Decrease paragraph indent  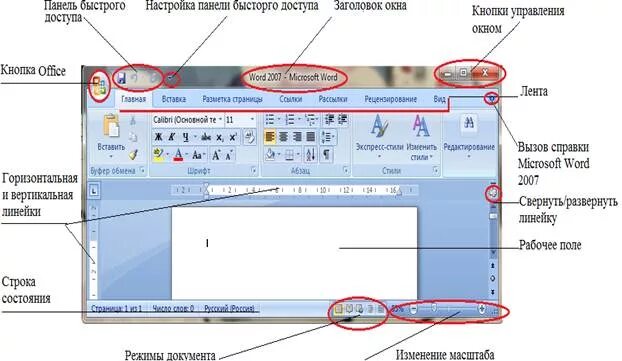click(329, 119)
